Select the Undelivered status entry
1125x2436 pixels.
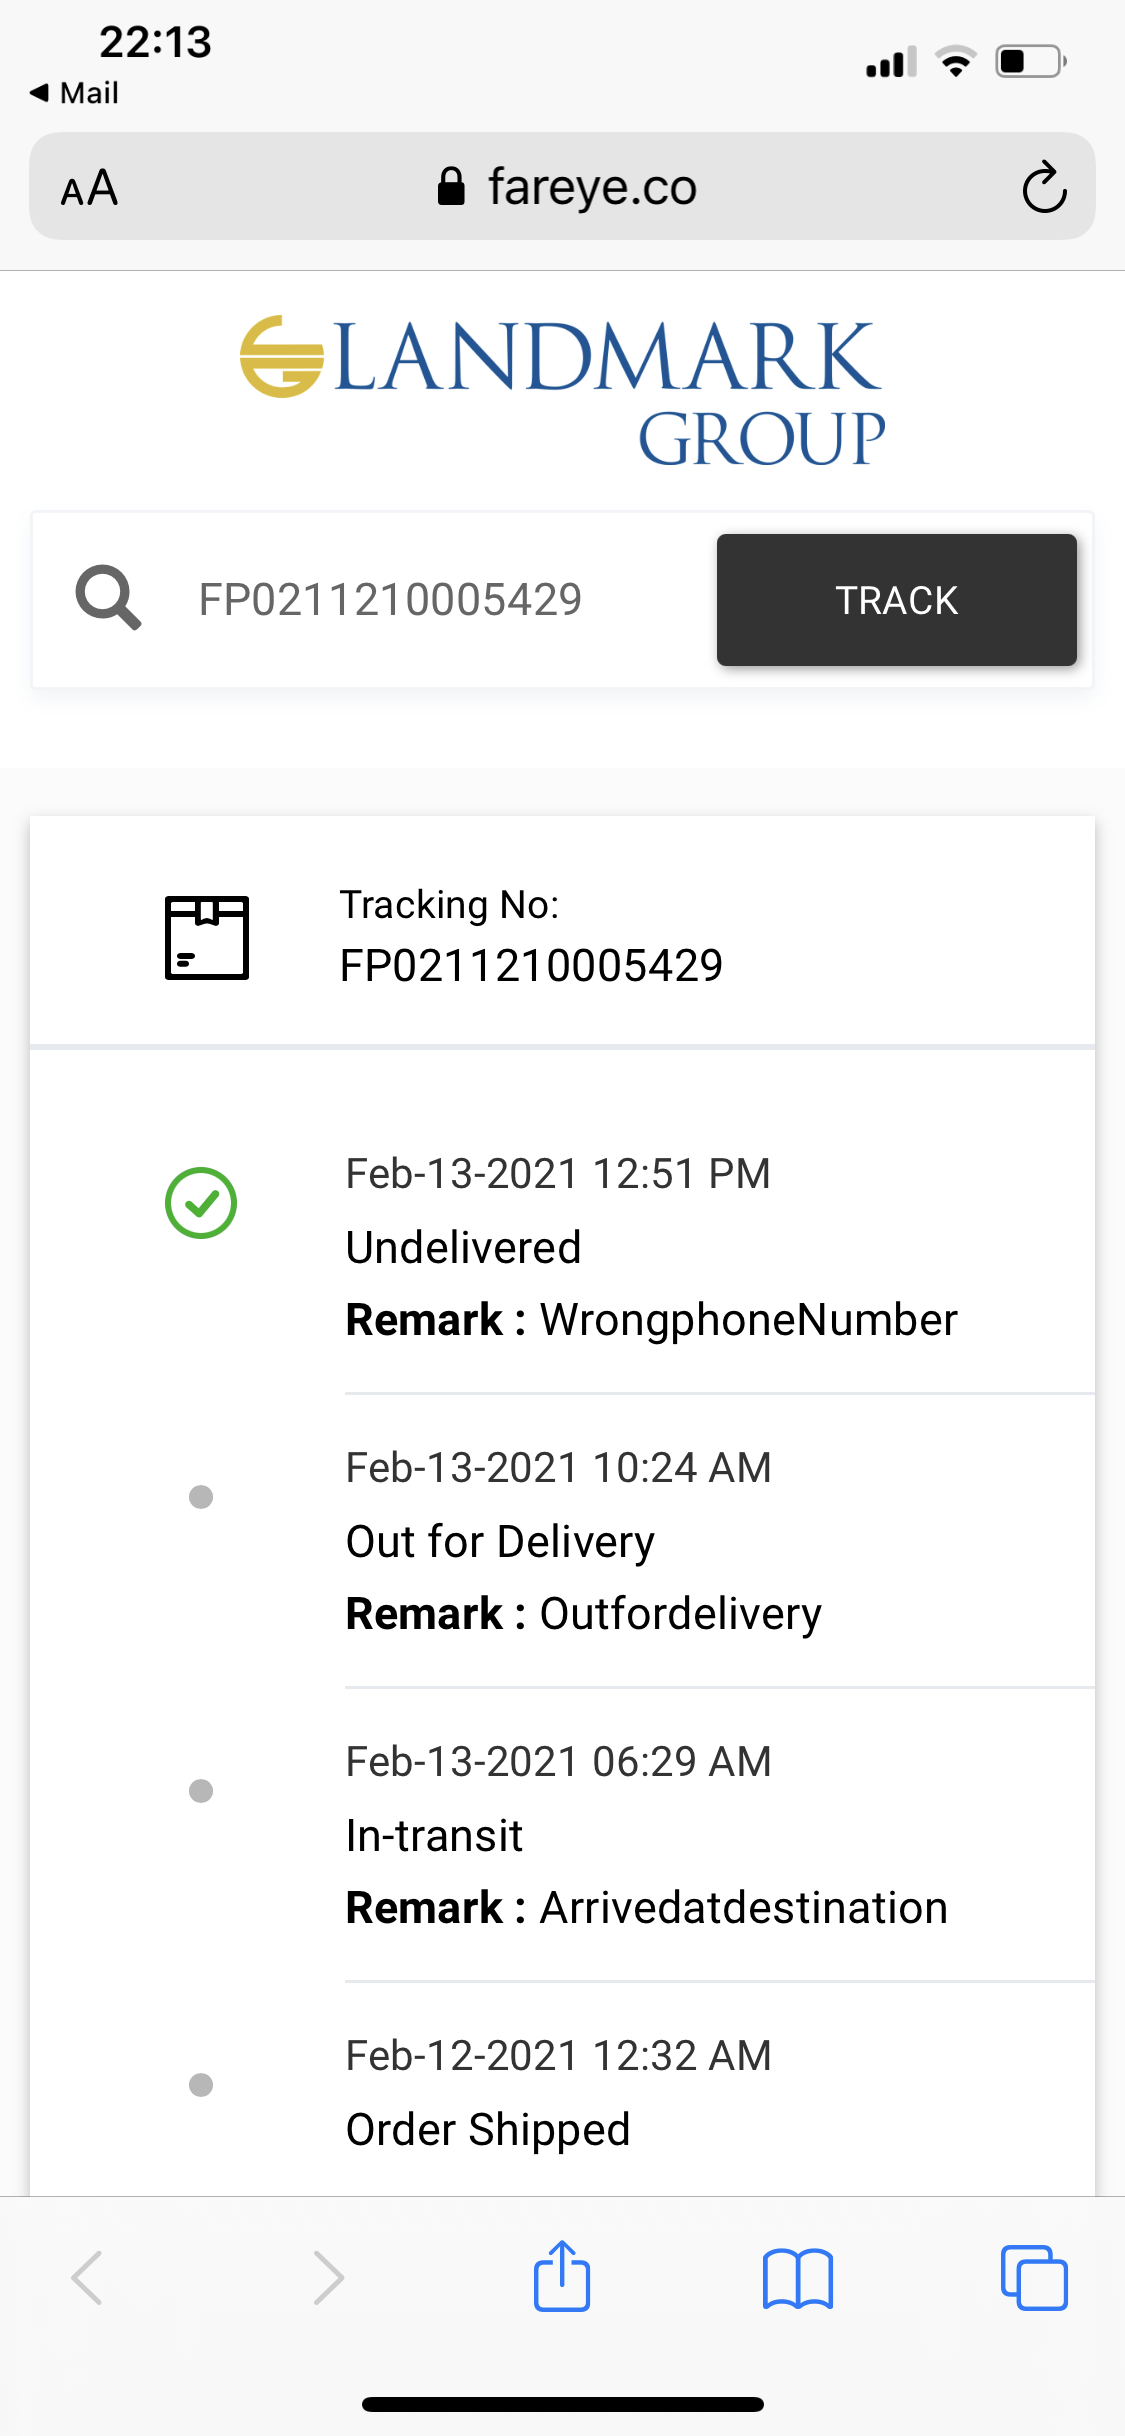[463, 1248]
